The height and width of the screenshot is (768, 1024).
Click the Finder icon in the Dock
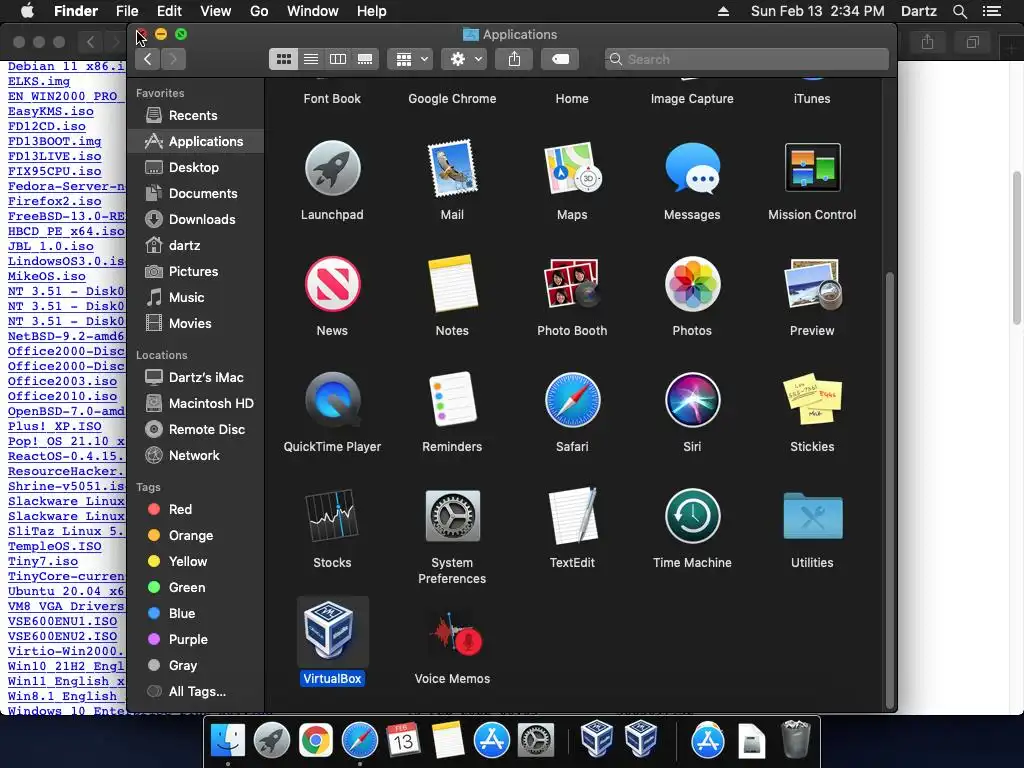[x=227, y=741]
